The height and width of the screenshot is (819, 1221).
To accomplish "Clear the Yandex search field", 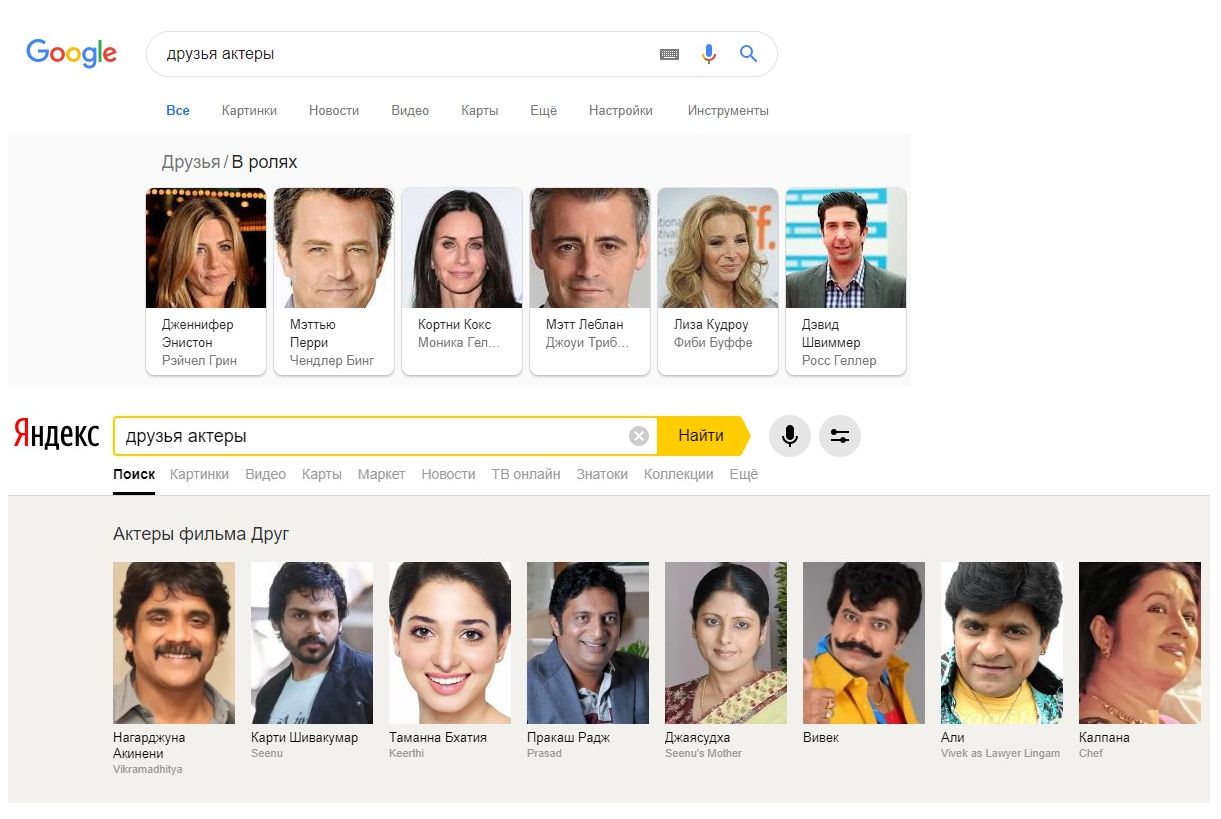I will (x=639, y=436).
